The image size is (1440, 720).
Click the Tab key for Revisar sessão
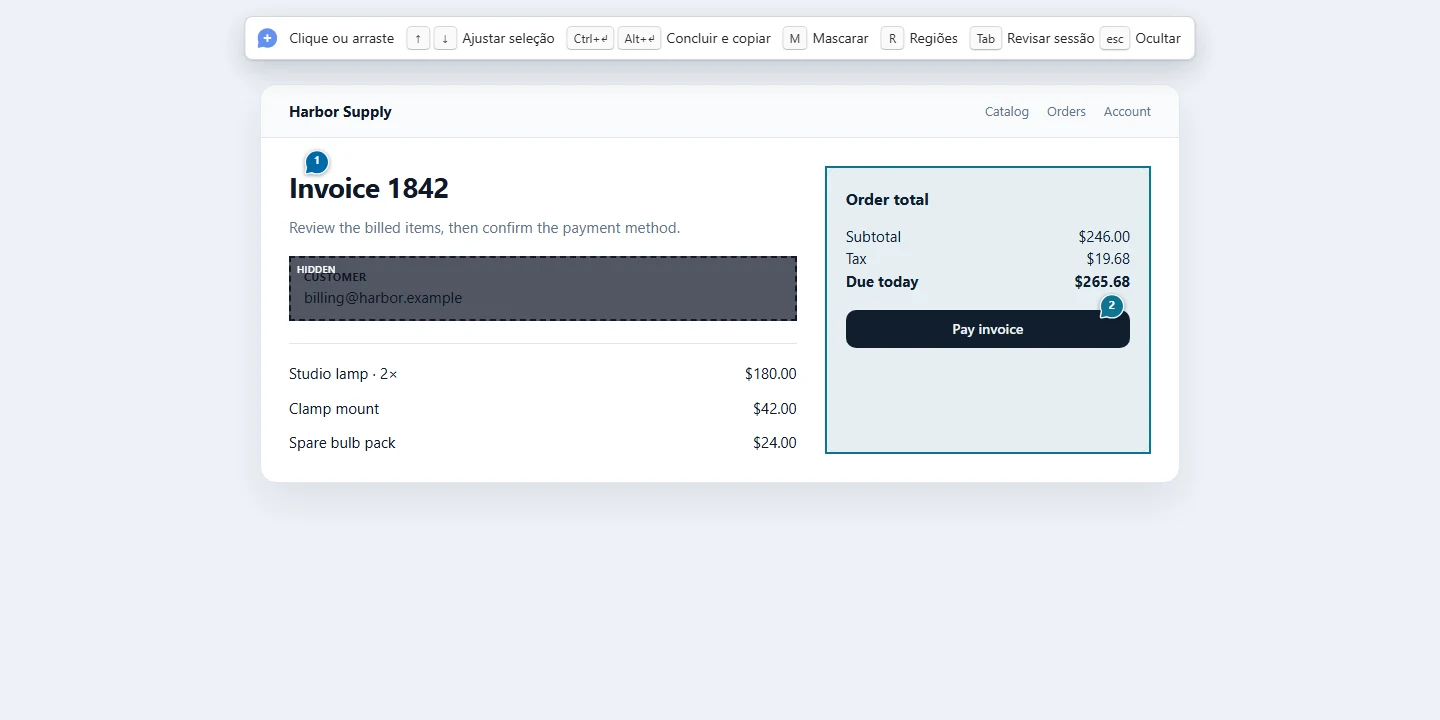(986, 38)
